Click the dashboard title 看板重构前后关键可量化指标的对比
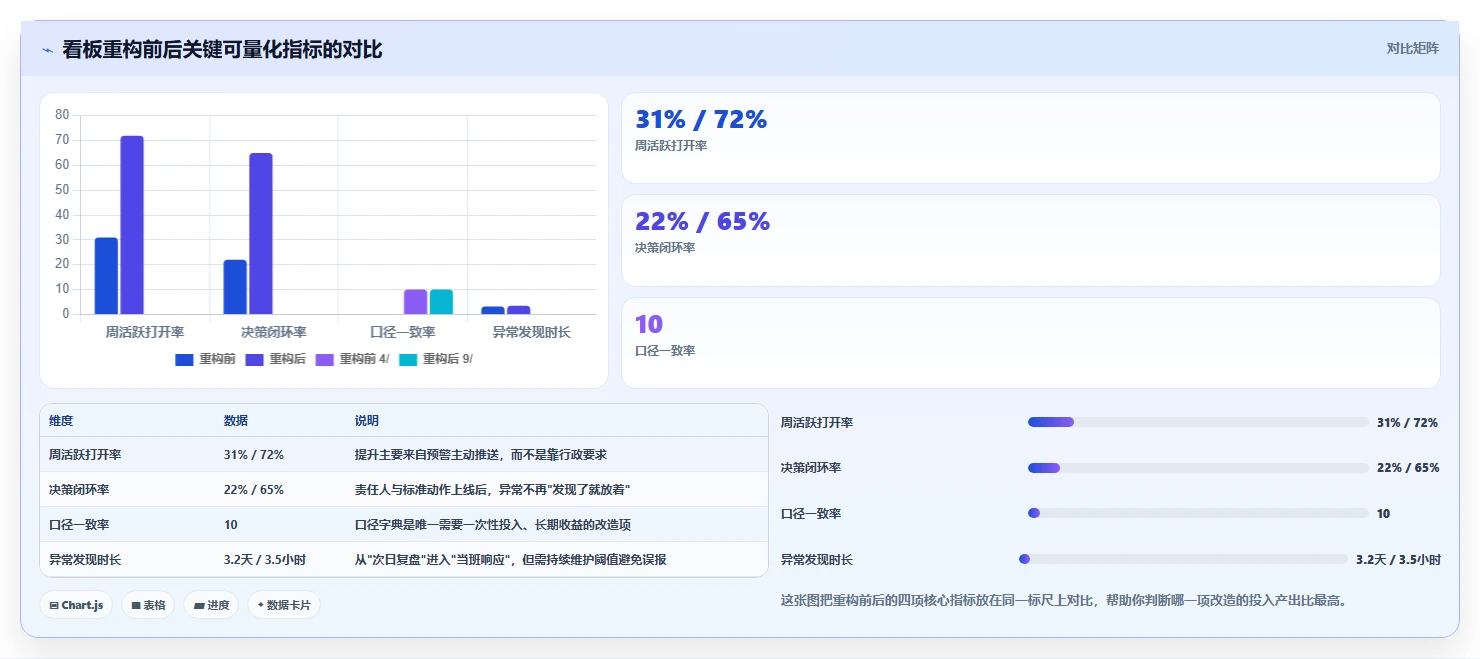This screenshot has height=659, width=1480. click(x=222, y=49)
